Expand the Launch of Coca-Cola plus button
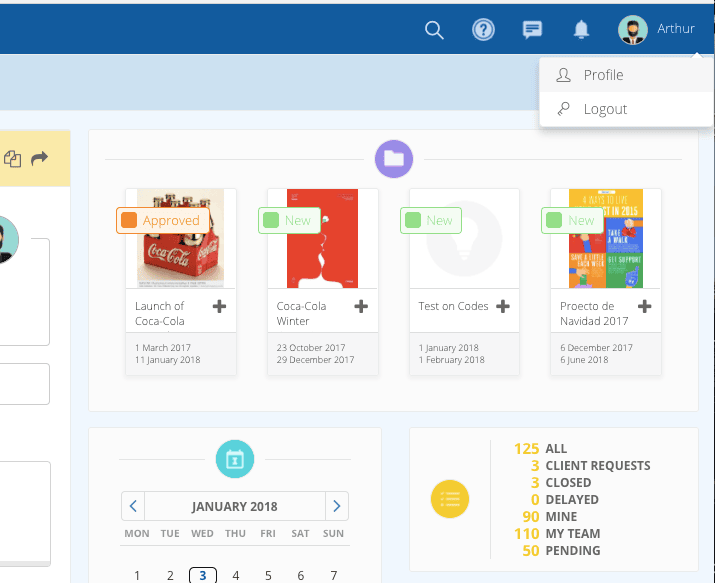 tap(220, 307)
